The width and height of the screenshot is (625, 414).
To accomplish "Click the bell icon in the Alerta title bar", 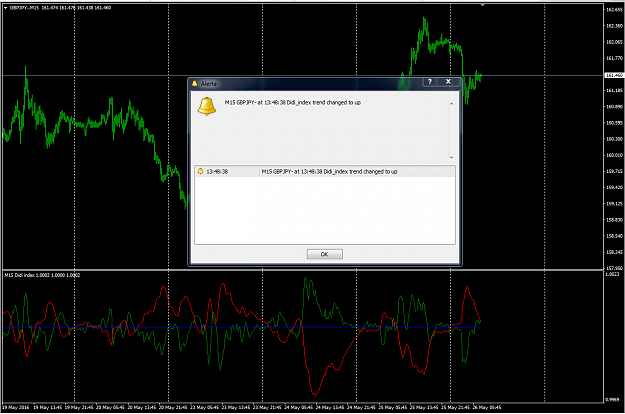I will [195, 84].
